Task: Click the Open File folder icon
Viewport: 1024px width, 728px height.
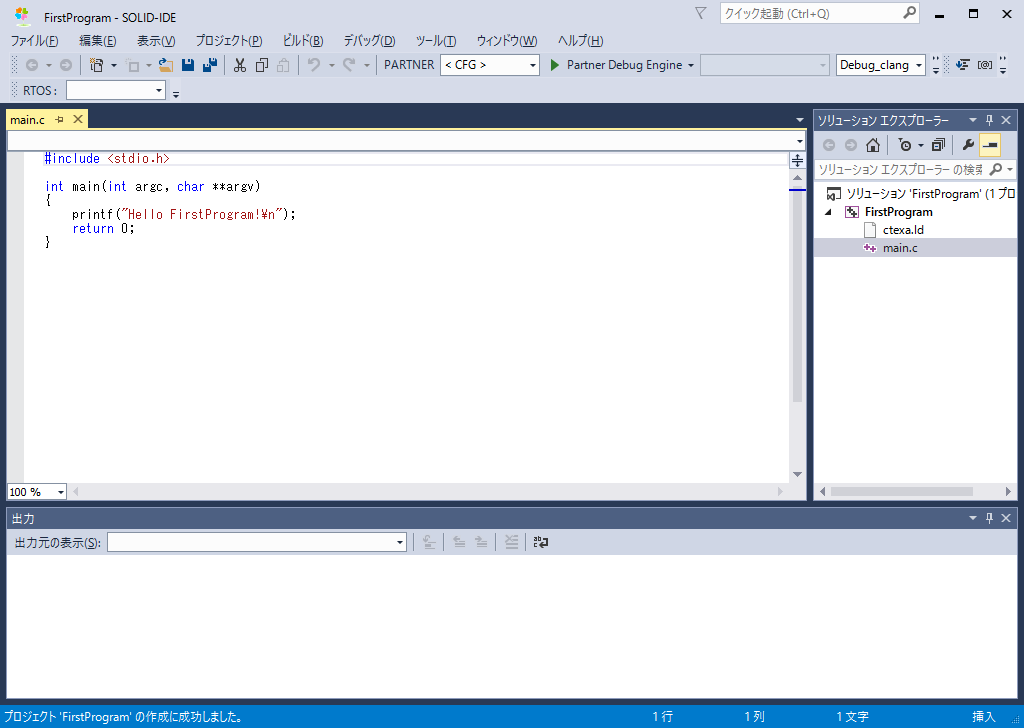Action: click(166, 65)
